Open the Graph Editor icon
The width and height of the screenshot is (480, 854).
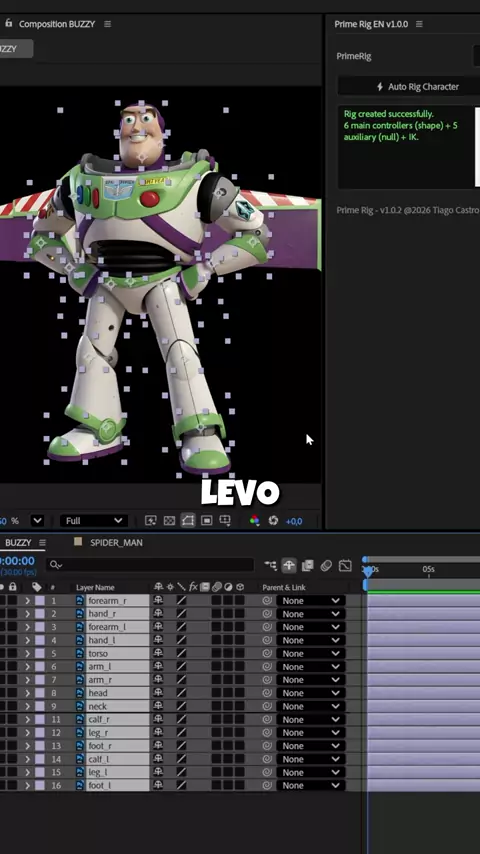[345, 565]
